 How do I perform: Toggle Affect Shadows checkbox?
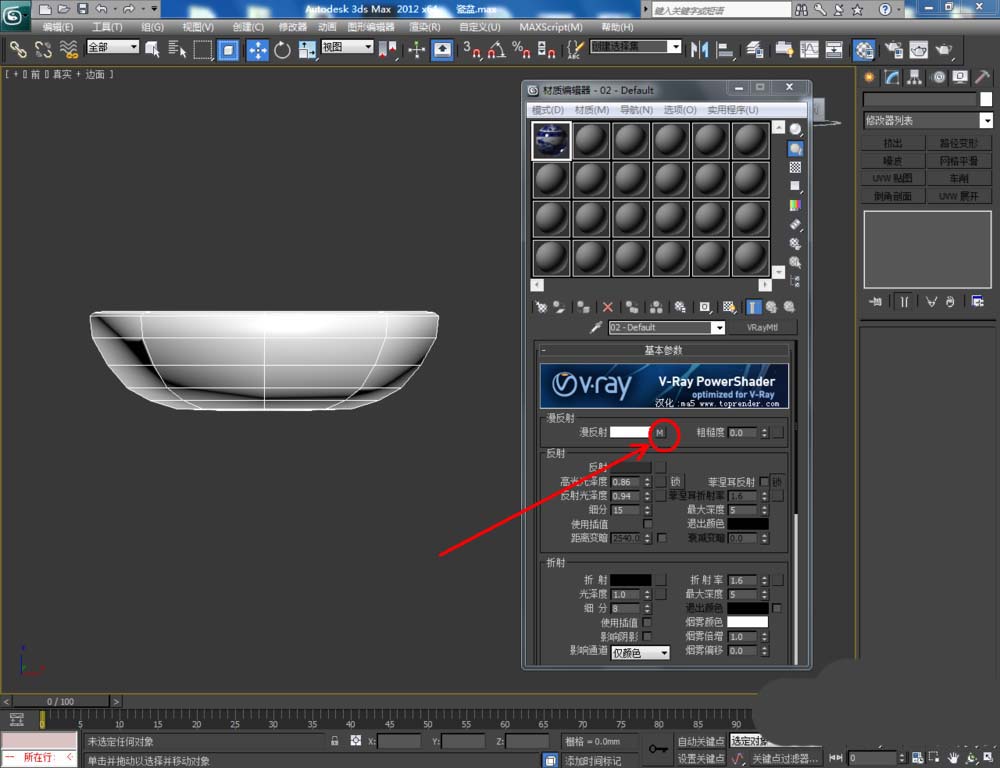point(647,636)
